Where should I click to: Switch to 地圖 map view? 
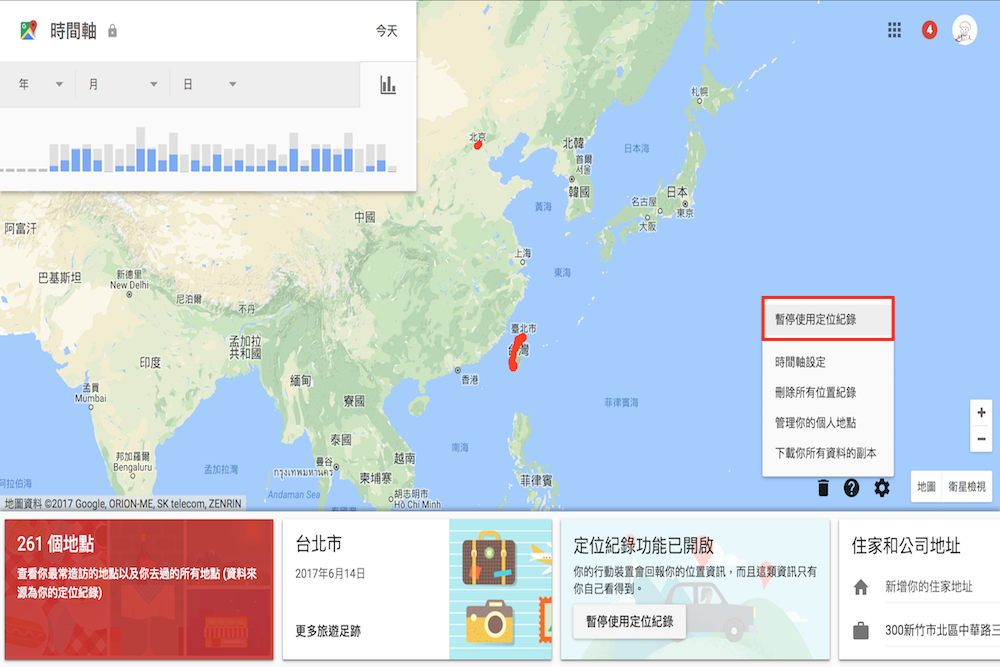pyautogui.click(x=926, y=486)
